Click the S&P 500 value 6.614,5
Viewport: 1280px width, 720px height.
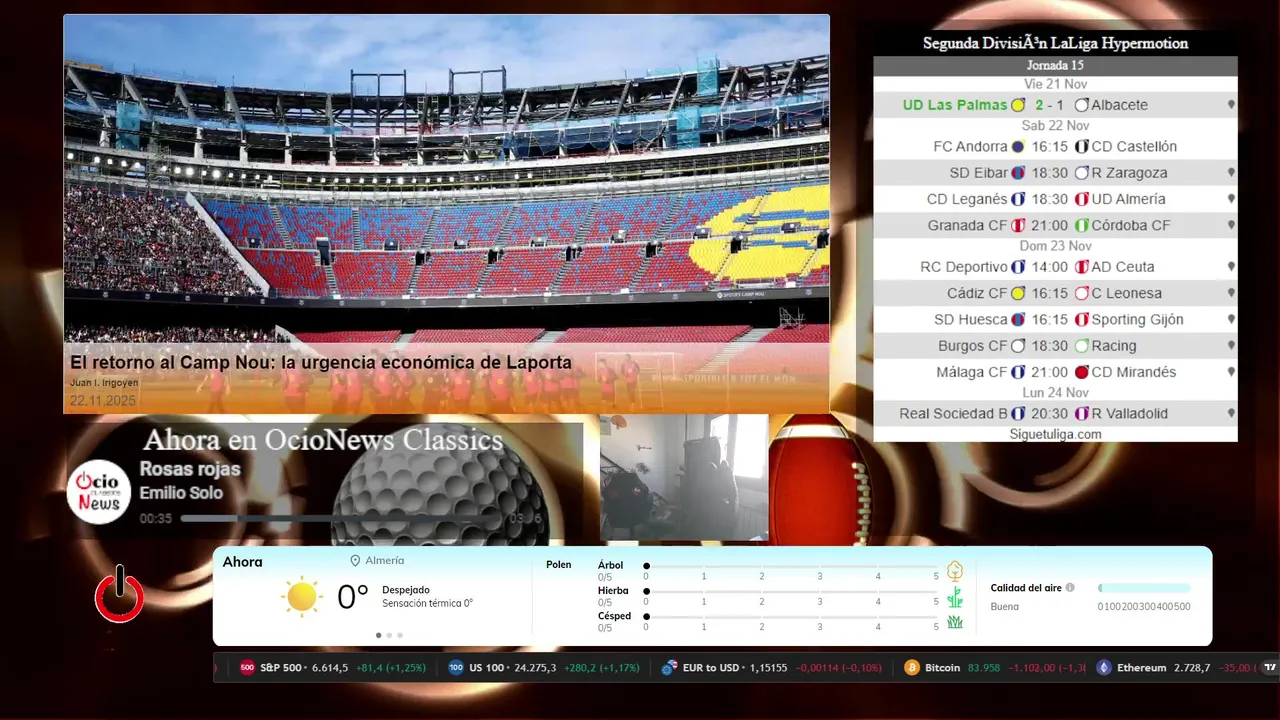330,667
